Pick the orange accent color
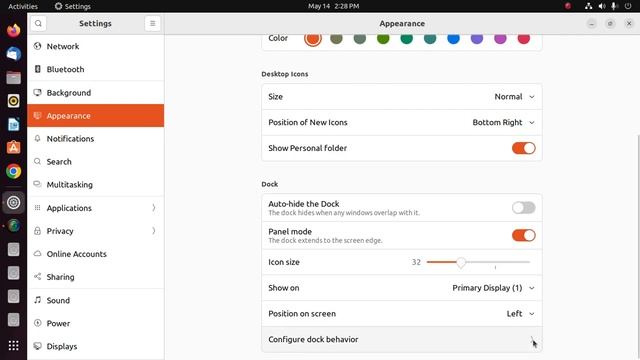The height and width of the screenshot is (360, 640). [x=313, y=38]
